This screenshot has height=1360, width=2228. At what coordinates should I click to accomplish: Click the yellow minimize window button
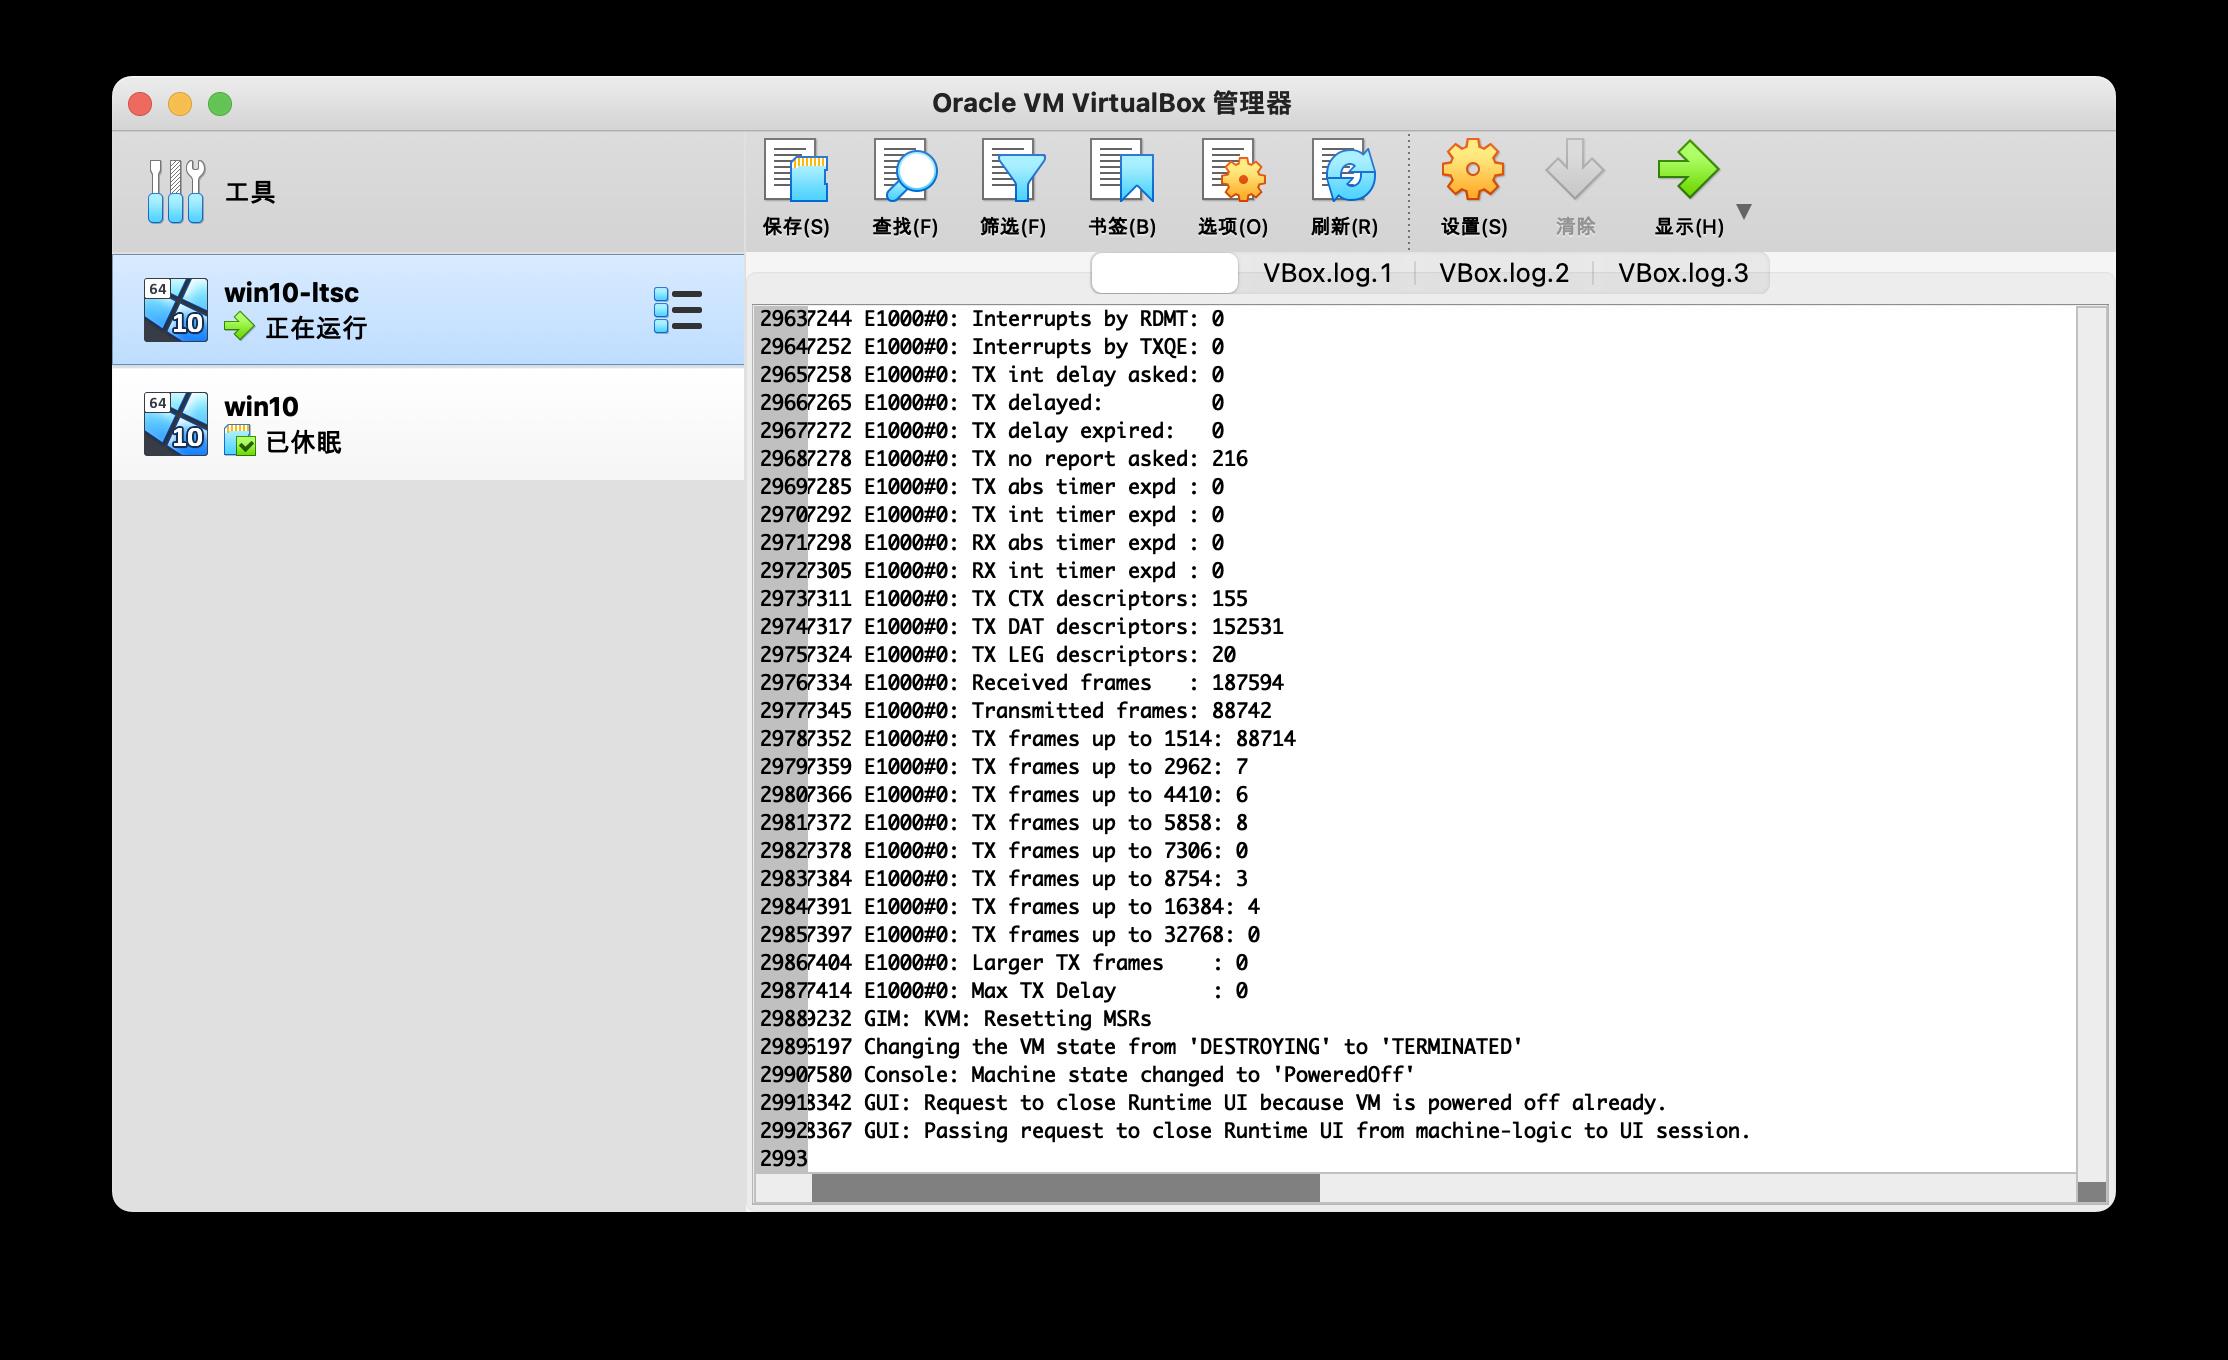click(180, 104)
